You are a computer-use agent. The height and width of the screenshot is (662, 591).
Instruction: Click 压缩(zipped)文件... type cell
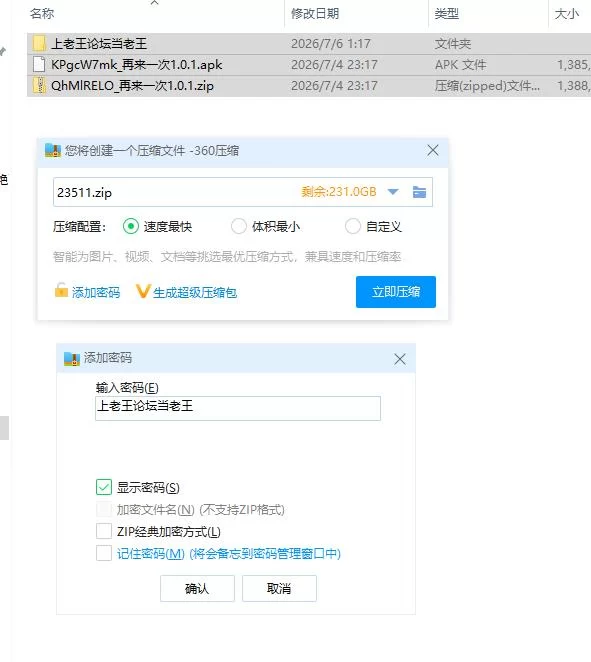tap(487, 86)
